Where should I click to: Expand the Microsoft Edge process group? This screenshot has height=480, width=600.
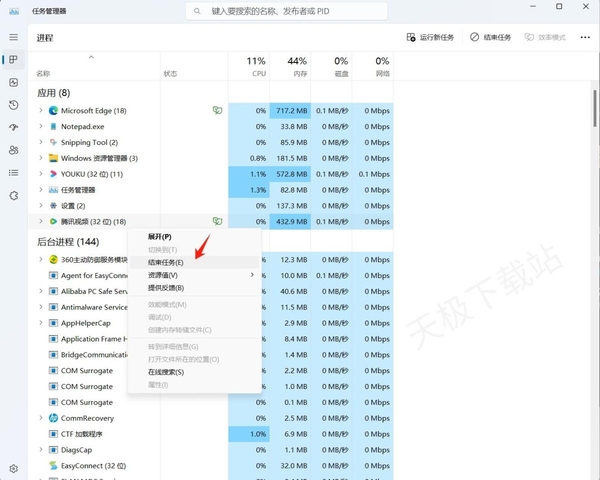(x=41, y=110)
